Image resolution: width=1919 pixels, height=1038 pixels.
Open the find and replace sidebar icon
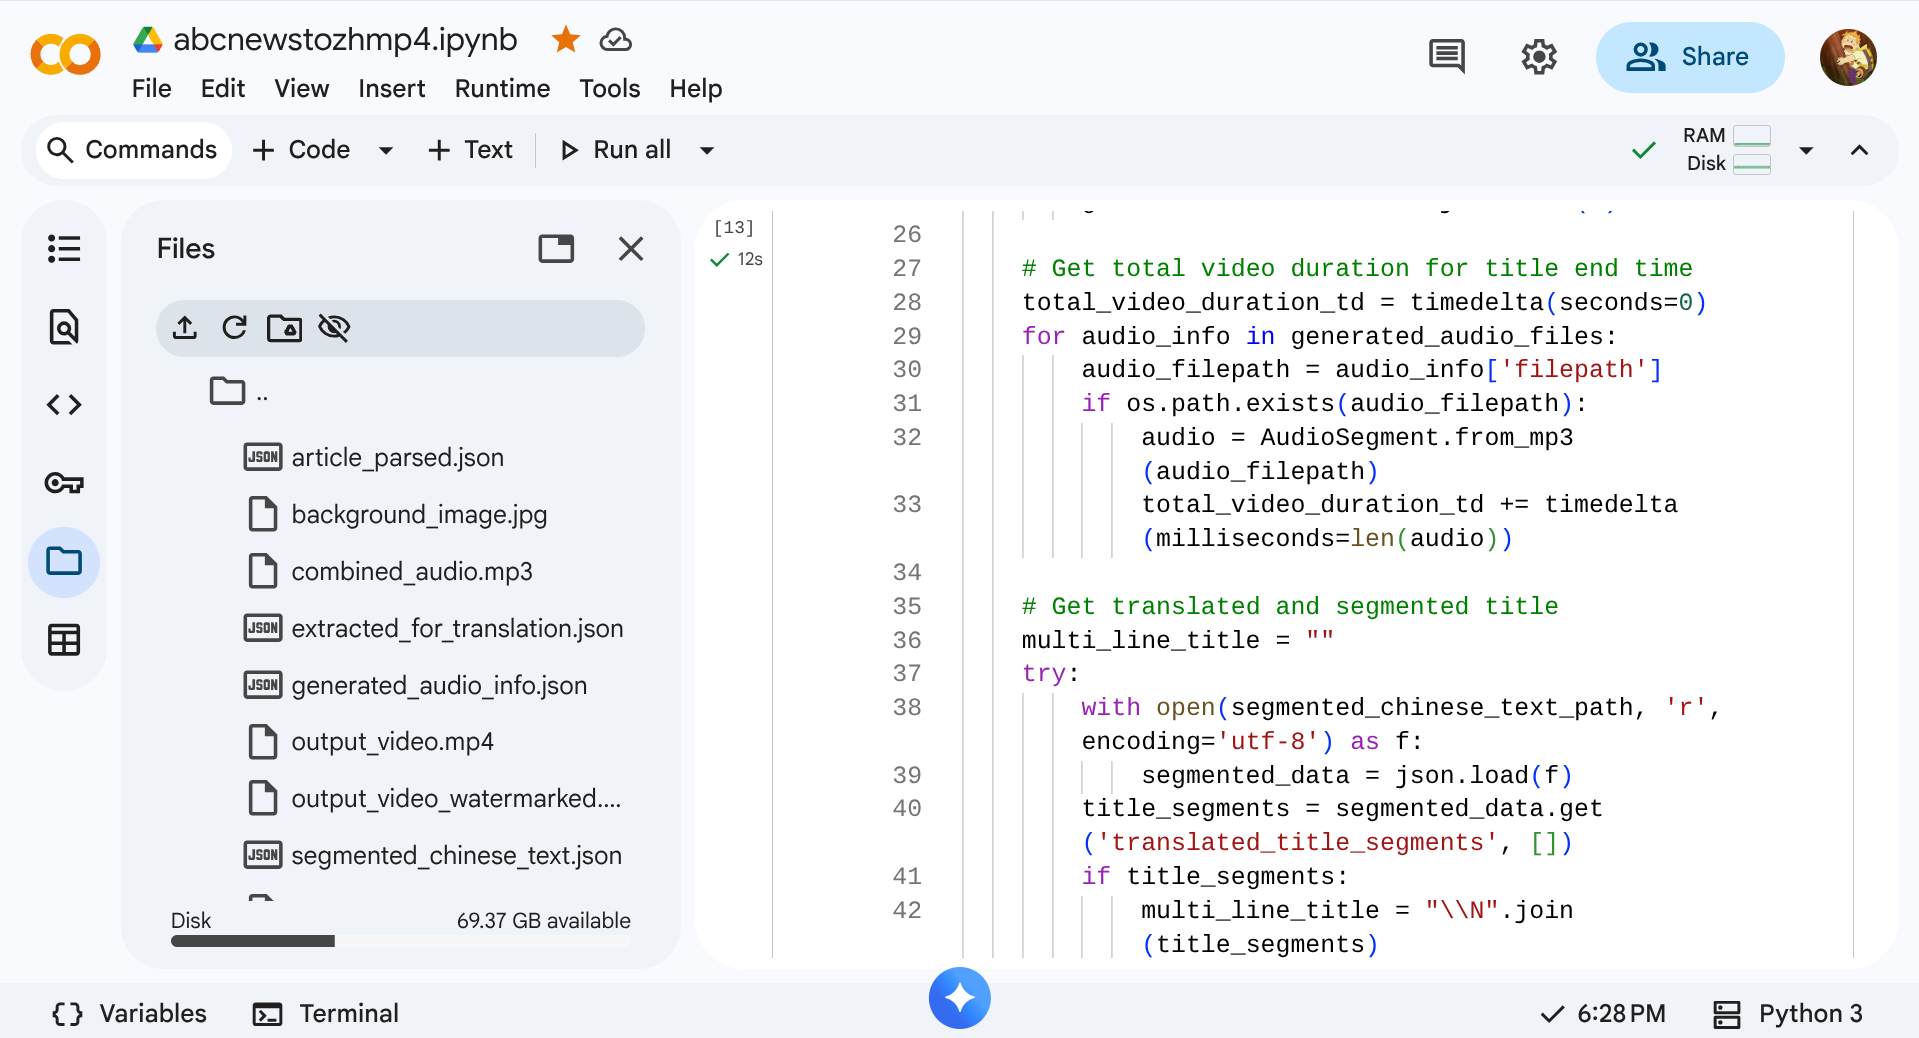point(64,327)
